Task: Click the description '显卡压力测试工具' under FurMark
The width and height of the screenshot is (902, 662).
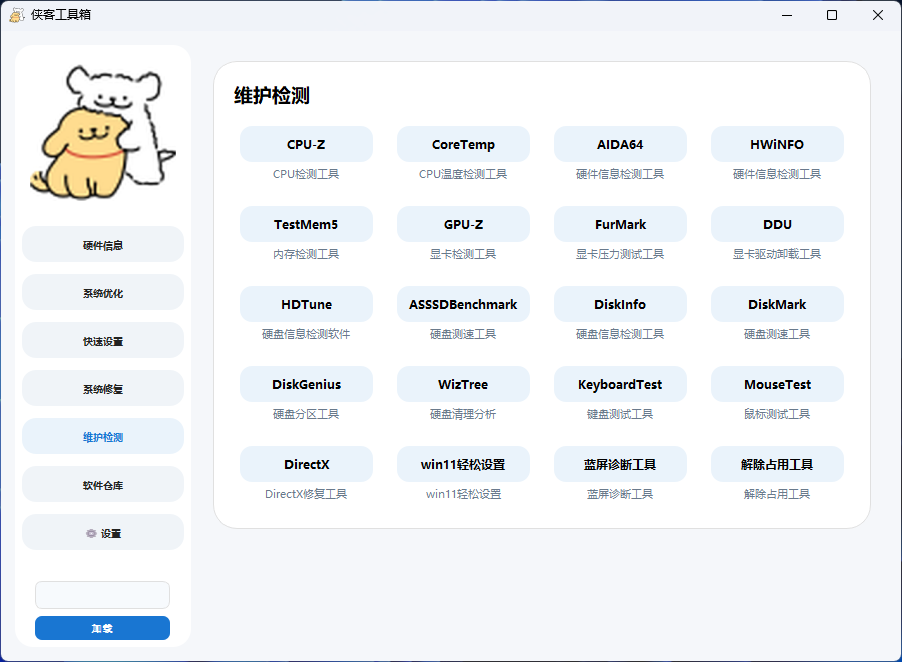Action: [620, 254]
